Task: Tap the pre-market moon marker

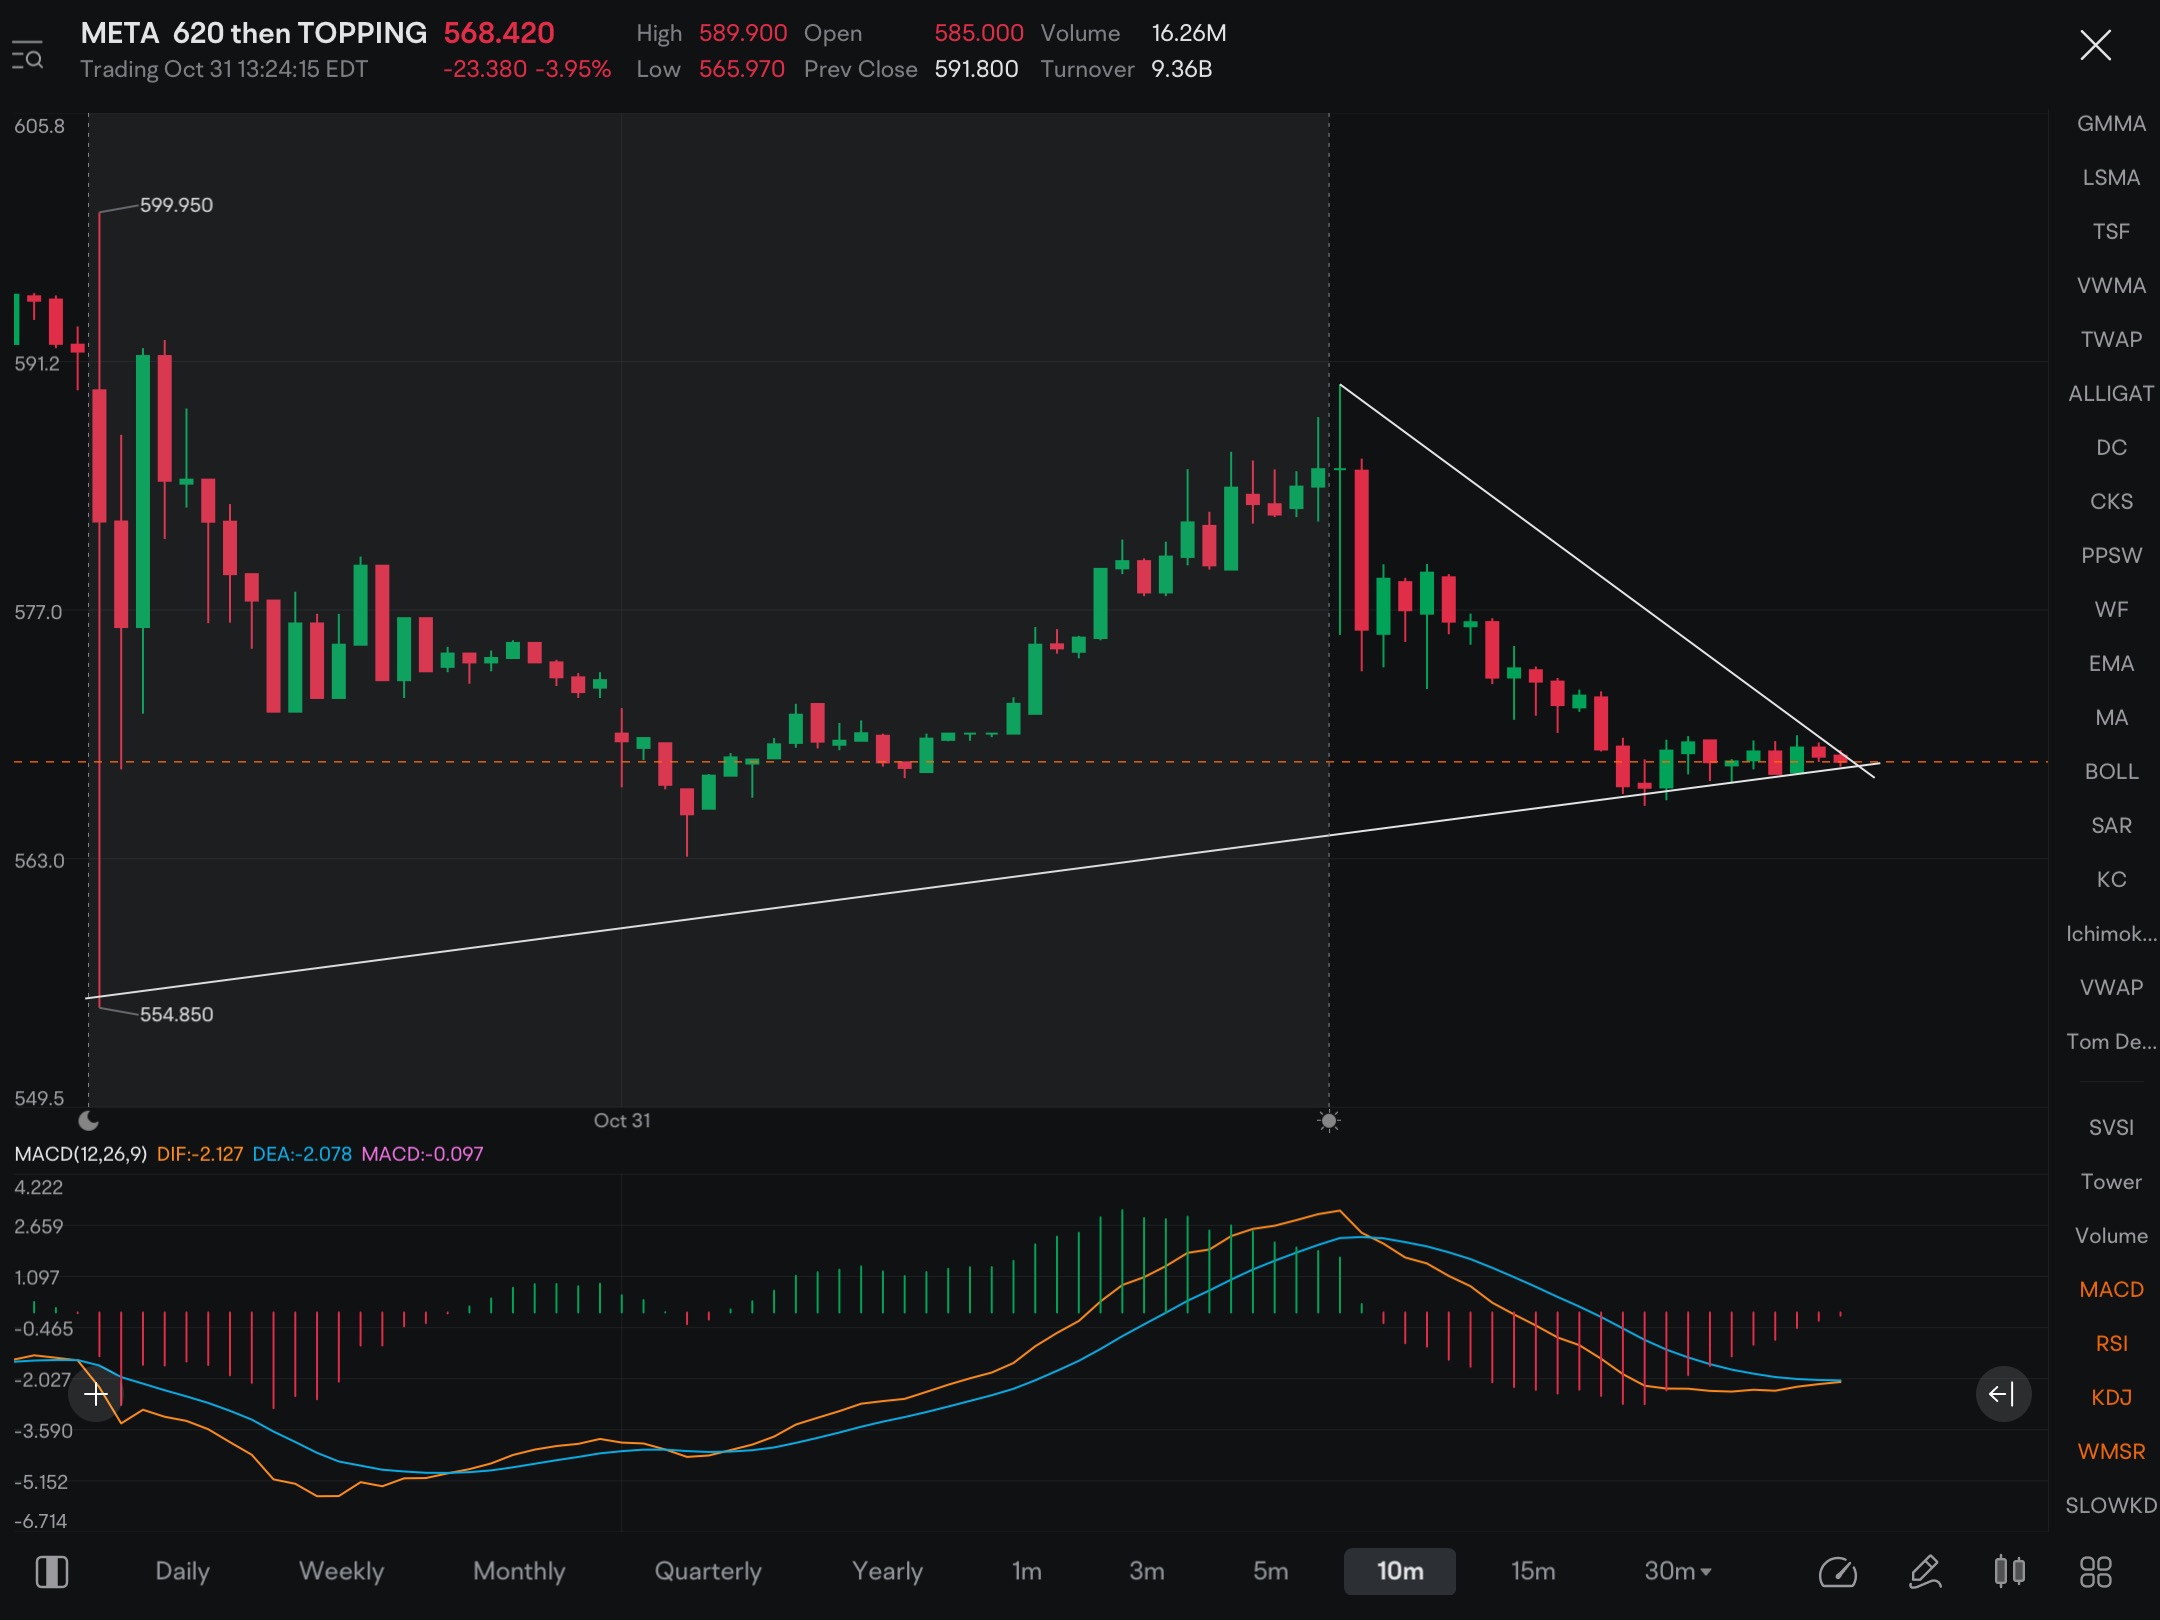Action: (x=89, y=1120)
